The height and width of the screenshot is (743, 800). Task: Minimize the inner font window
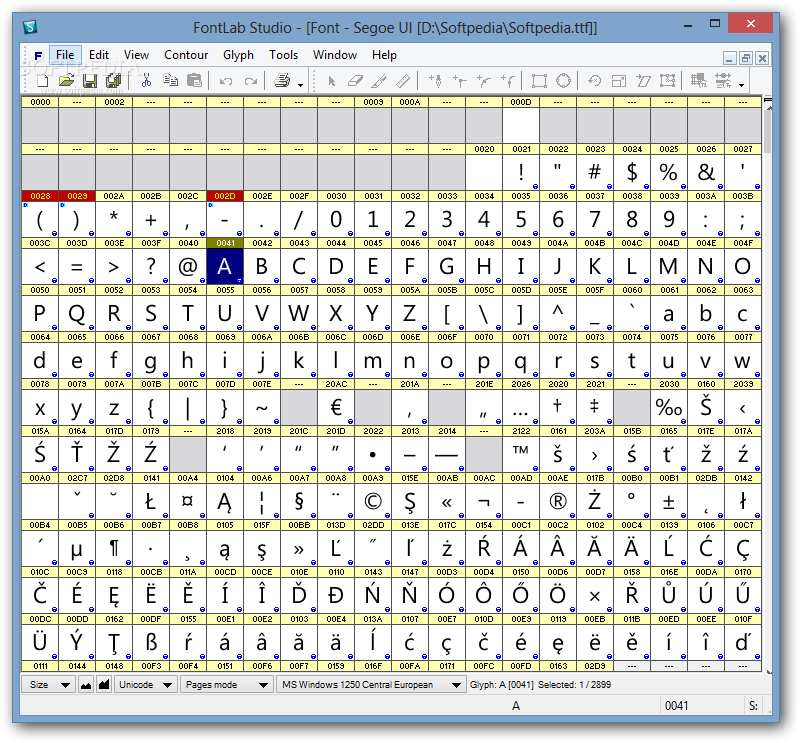pyautogui.click(x=730, y=58)
